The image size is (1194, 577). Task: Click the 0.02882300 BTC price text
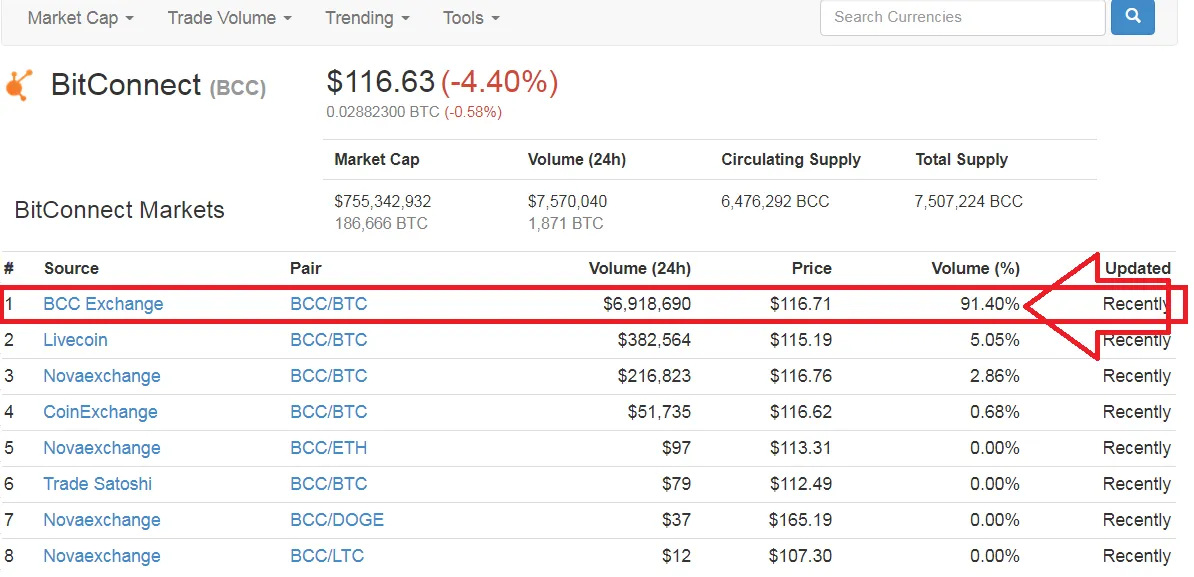pyautogui.click(x=383, y=112)
